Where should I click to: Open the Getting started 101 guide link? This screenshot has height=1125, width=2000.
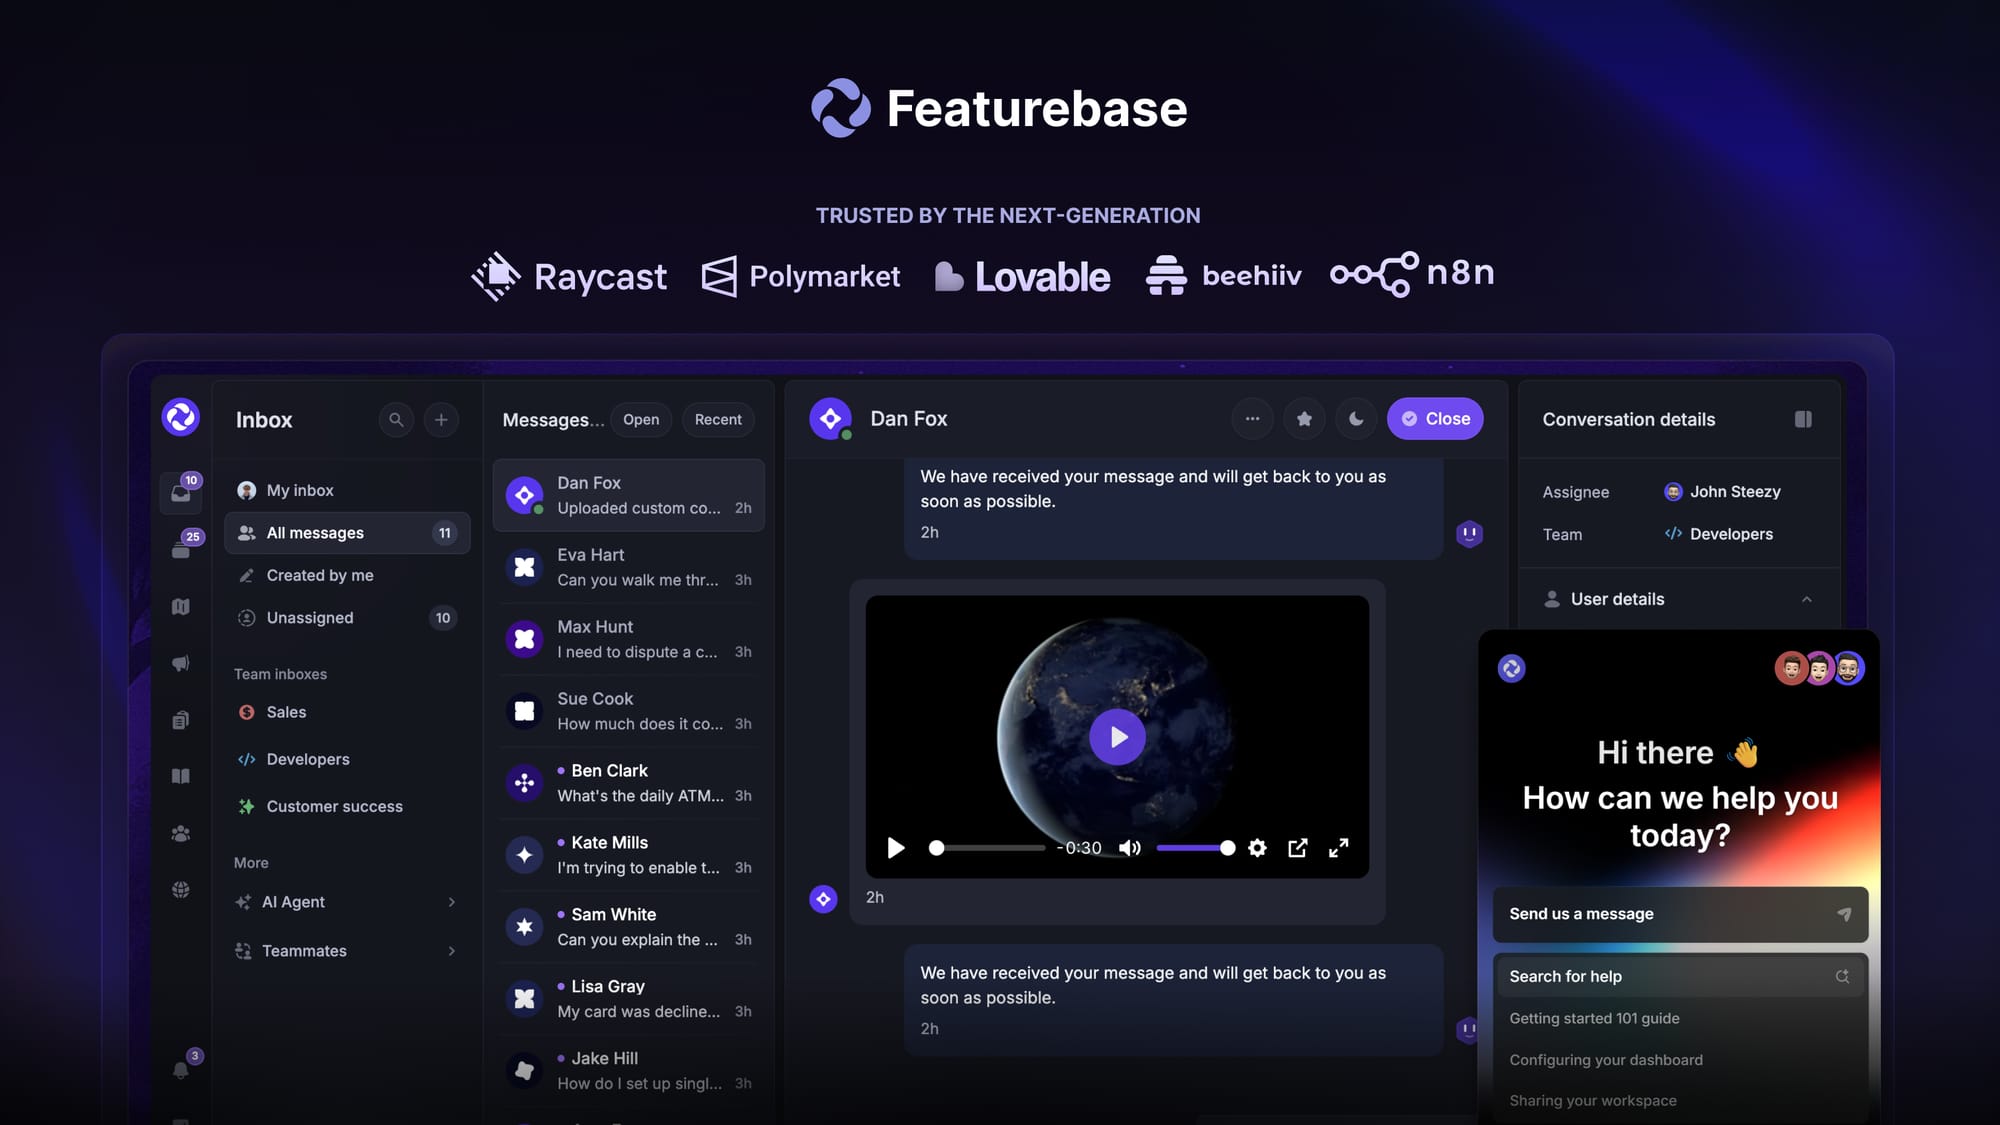[x=1594, y=1018]
